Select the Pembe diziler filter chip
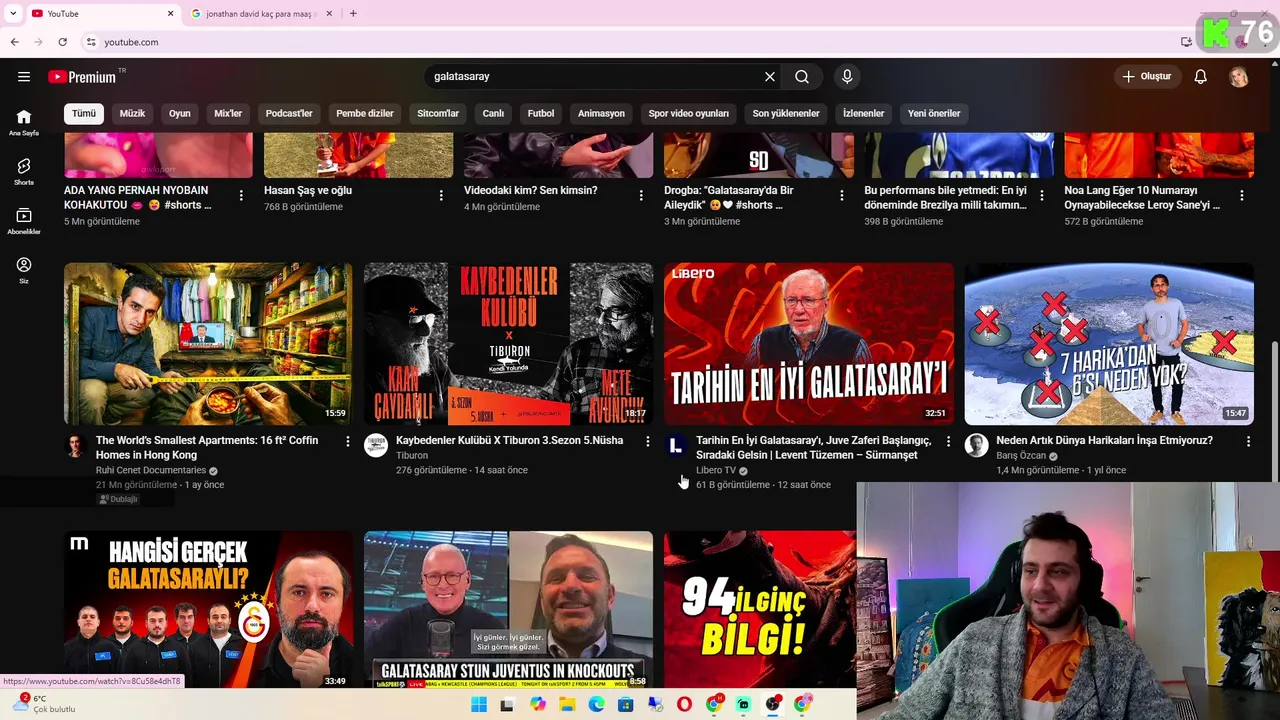 (365, 113)
